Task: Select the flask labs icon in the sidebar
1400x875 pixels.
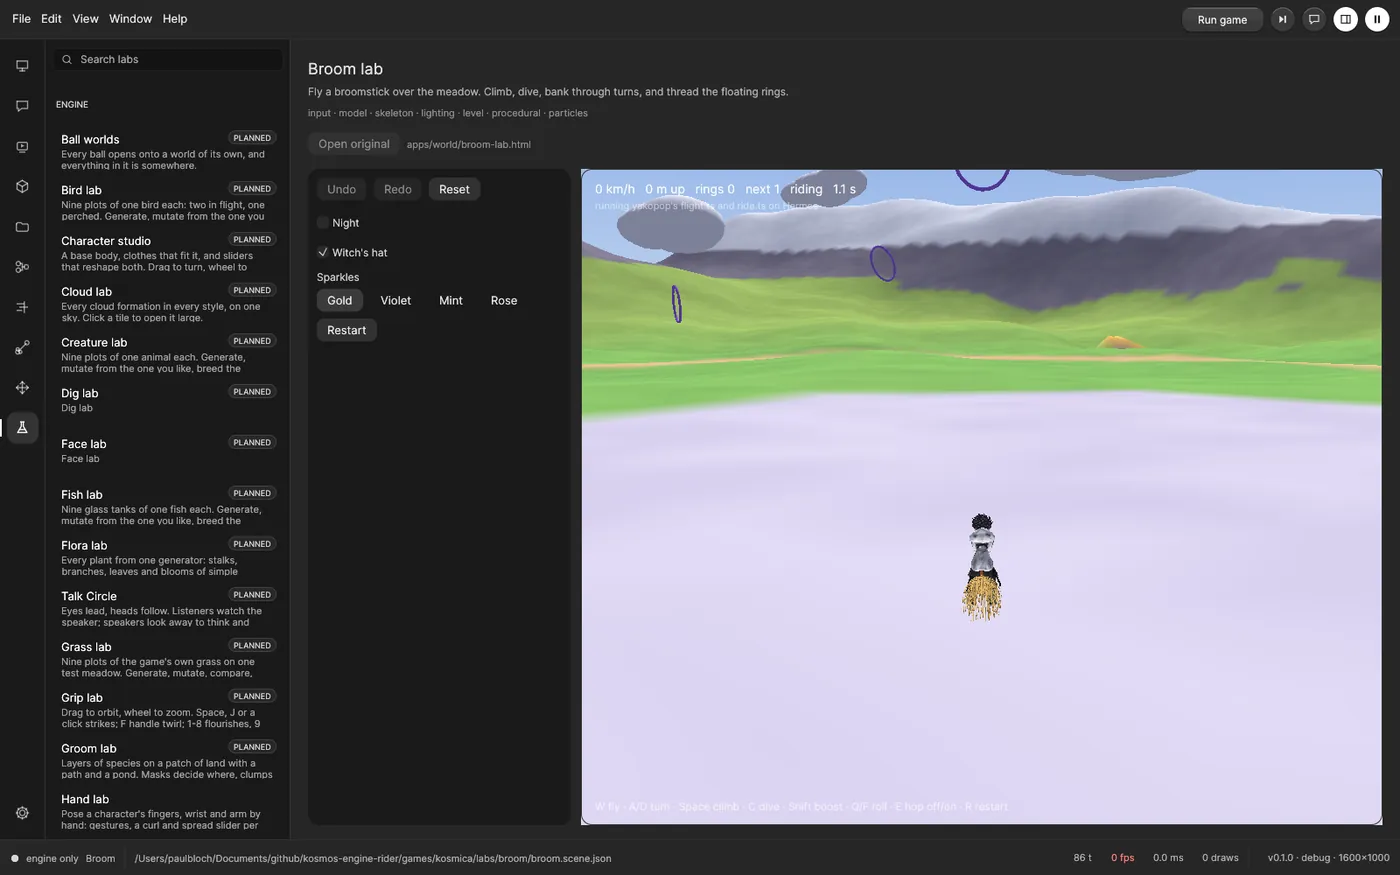Action: [x=22, y=427]
